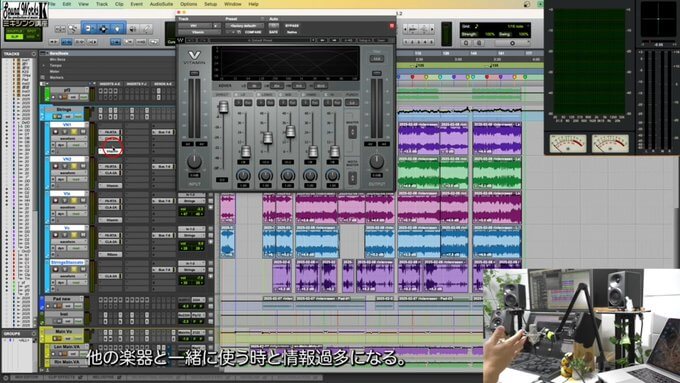
Task: Open the CLA-2A insert on Vla
Action: 110,207
